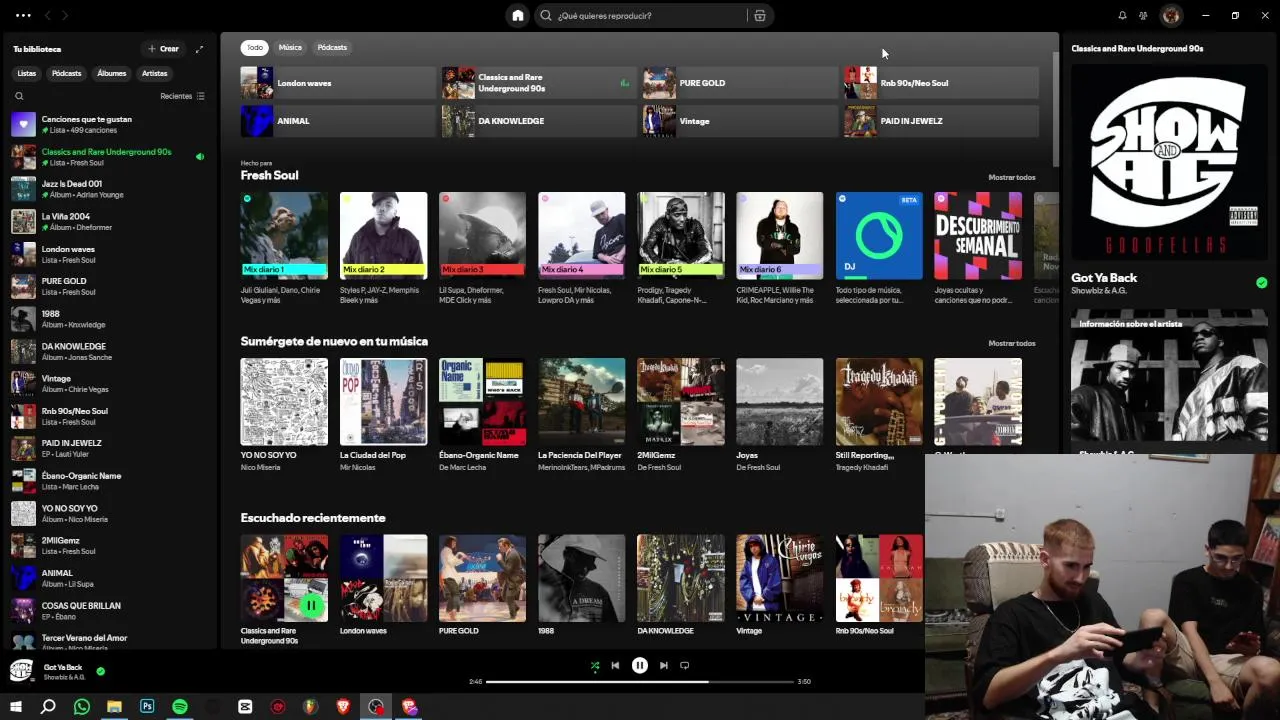Skip to the previous track
The image size is (1280, 720).
[615, 665]
